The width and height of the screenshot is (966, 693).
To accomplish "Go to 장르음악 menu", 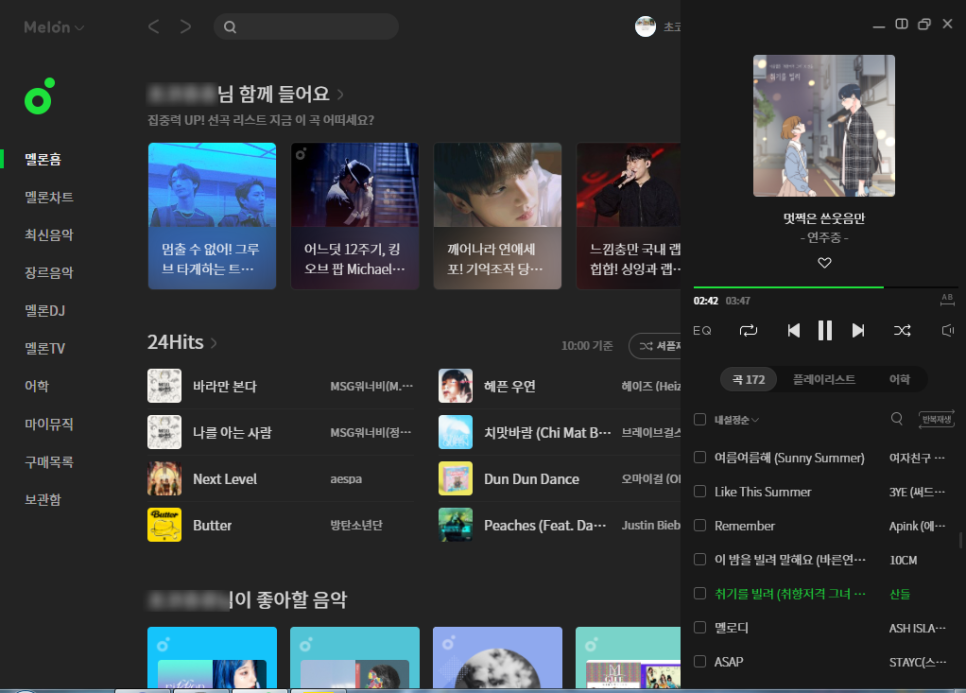I will (49, 272).
